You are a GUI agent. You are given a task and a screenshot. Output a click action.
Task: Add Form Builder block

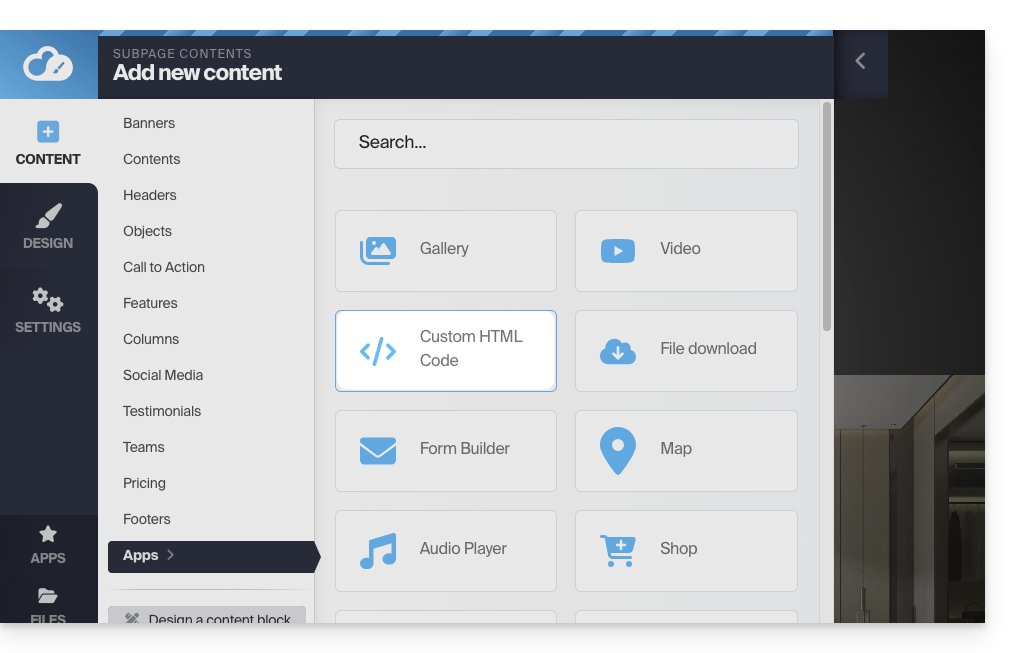(x=445, y=450)
